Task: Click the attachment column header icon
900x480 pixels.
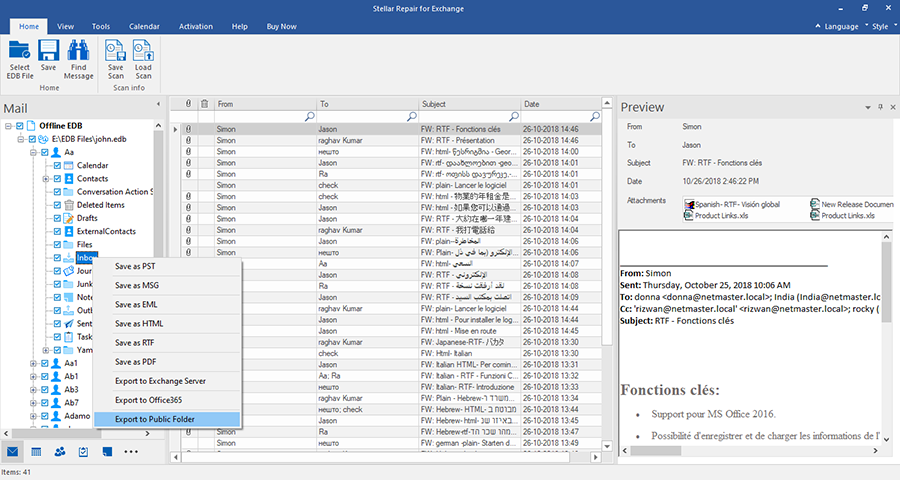Action: click(188, 104)
